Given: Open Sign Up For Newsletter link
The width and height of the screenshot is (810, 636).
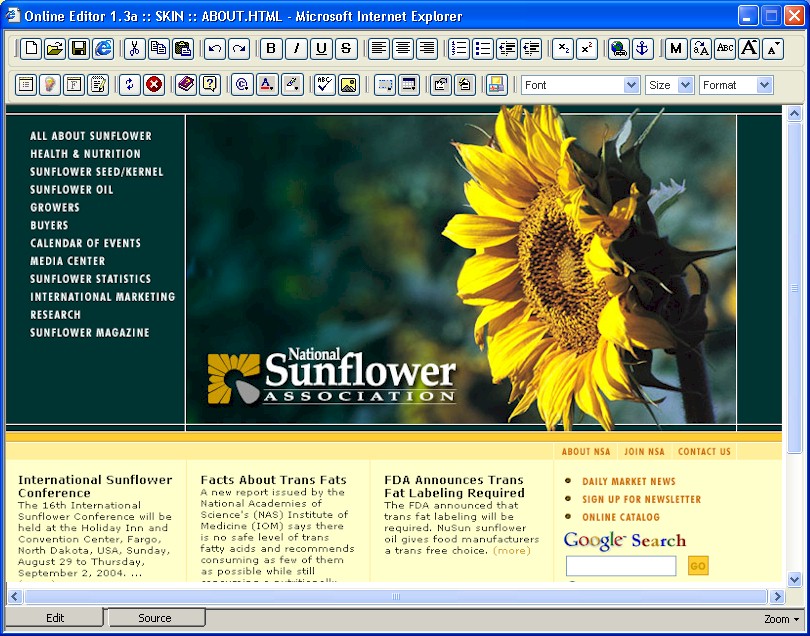Looking at the screenshot, I should pyautogui.click(x=642, y=500).
